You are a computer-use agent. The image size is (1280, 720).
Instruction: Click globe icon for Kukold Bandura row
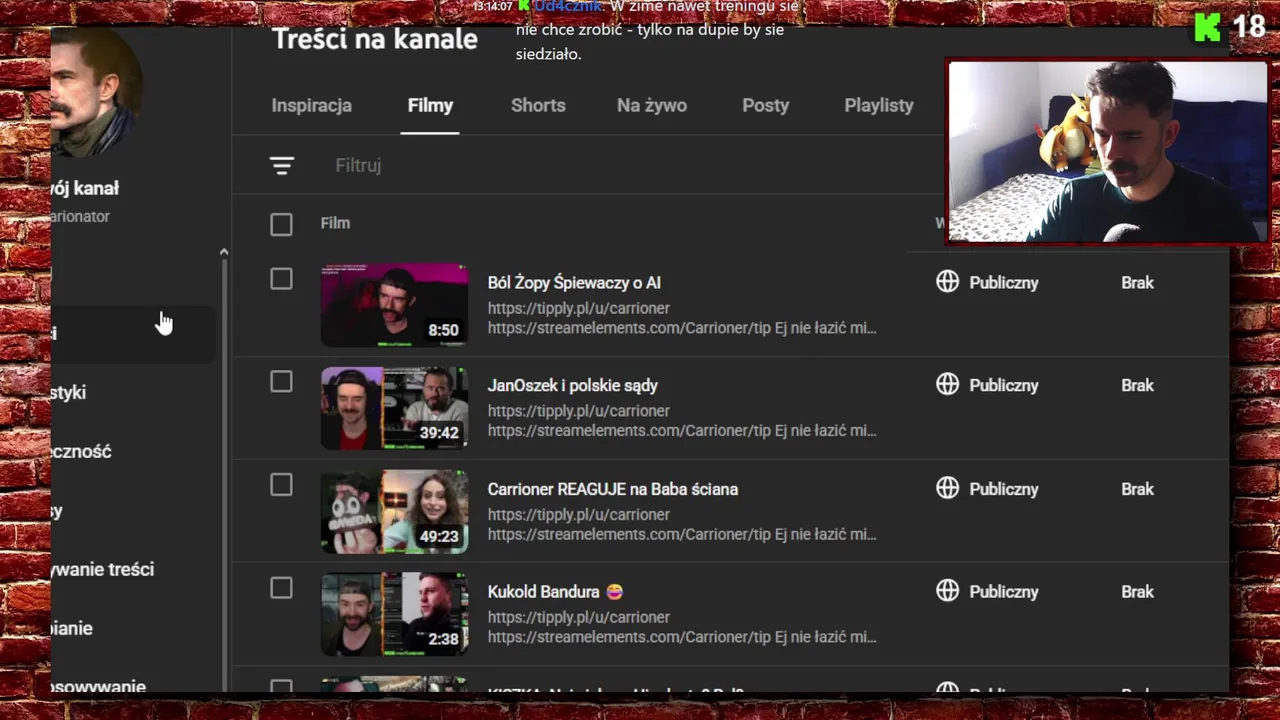[x=947, y=591]
